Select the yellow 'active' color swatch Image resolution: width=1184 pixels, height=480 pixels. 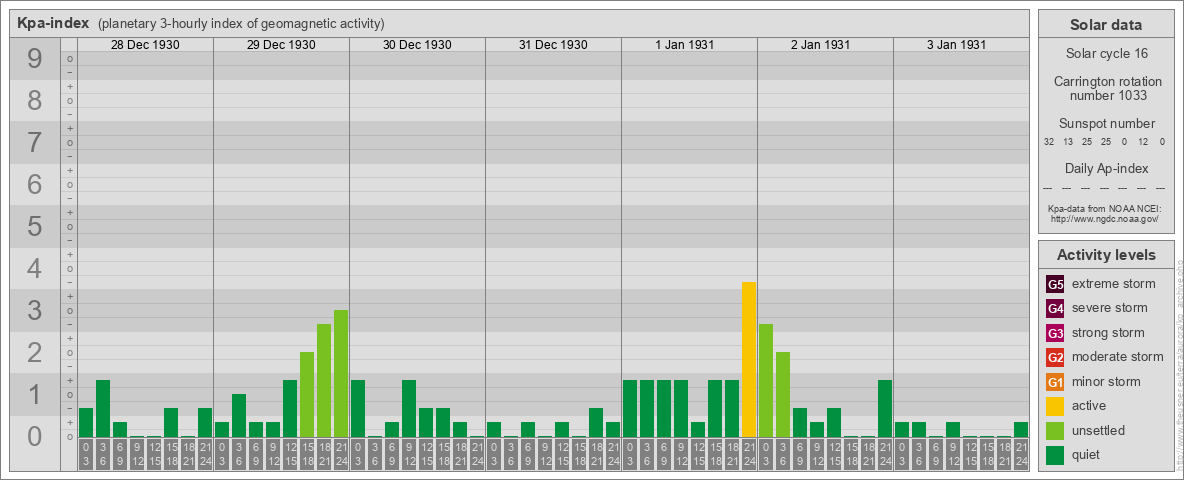pyautogui.click(x=1055, y=406)
